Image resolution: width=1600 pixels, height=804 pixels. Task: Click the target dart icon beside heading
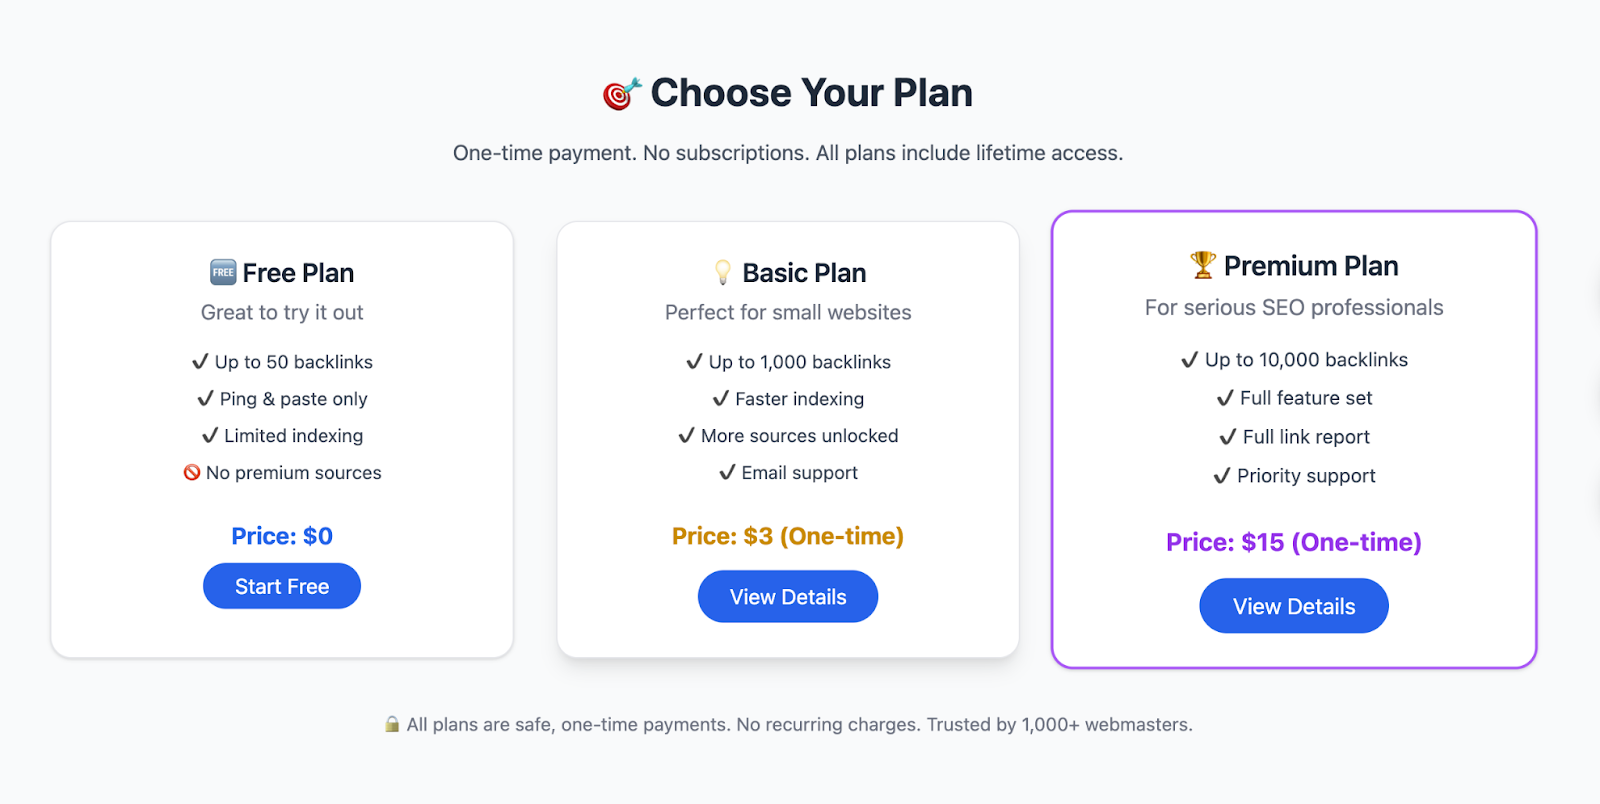[621, 94]
